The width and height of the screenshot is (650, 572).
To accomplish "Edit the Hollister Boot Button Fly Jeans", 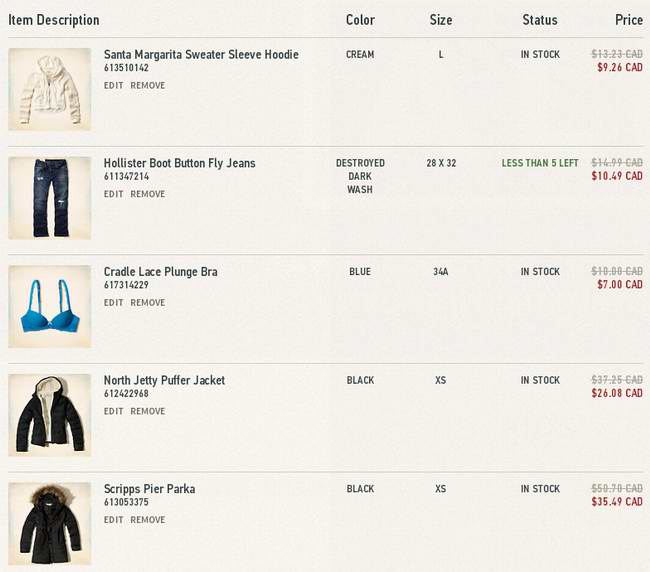I will (x=114, y=194).
